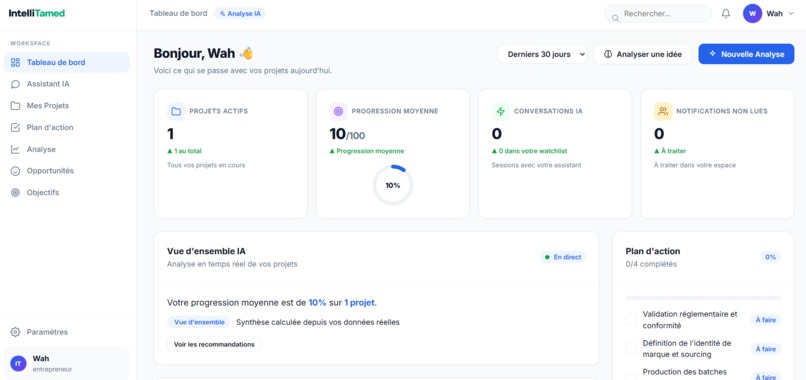Click À faire badge for Définition de l'identité

[x=765, y=349]
